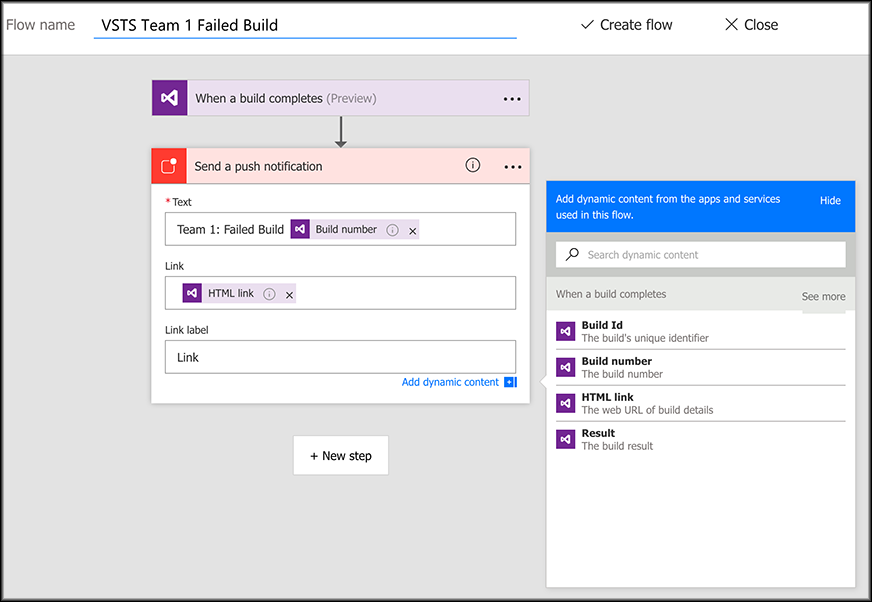Click the Link label input field
This screenshot has width=872, height=602.
tap(340, 357)
